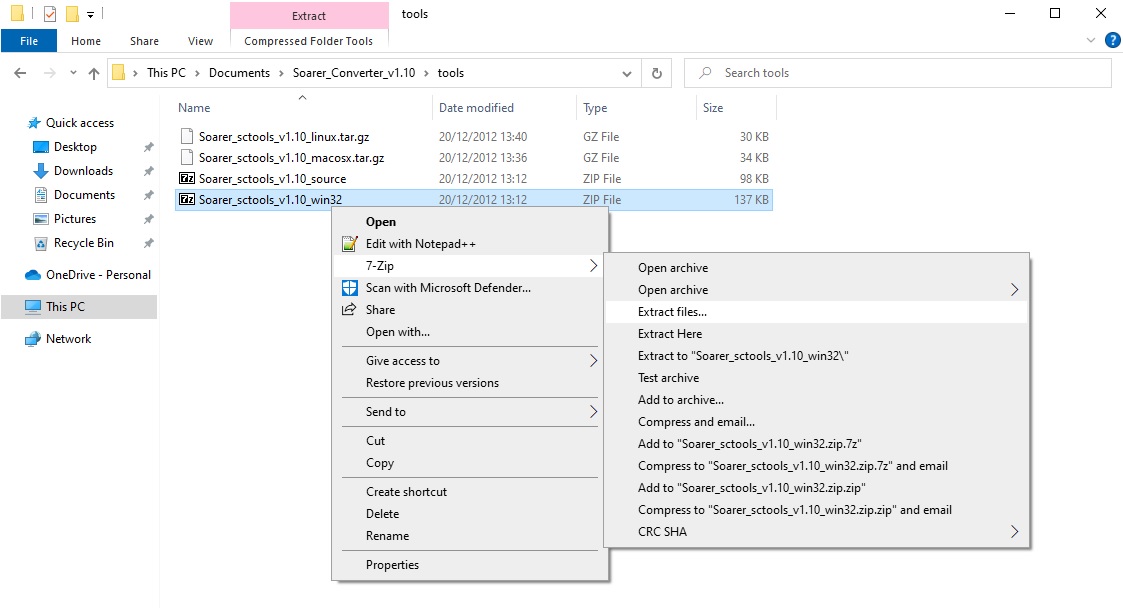Image resolution: width=1123 pixels, height=608 pixels.
Task: Unpin Pictures from Quick access
Action: (x=148, y=219)
